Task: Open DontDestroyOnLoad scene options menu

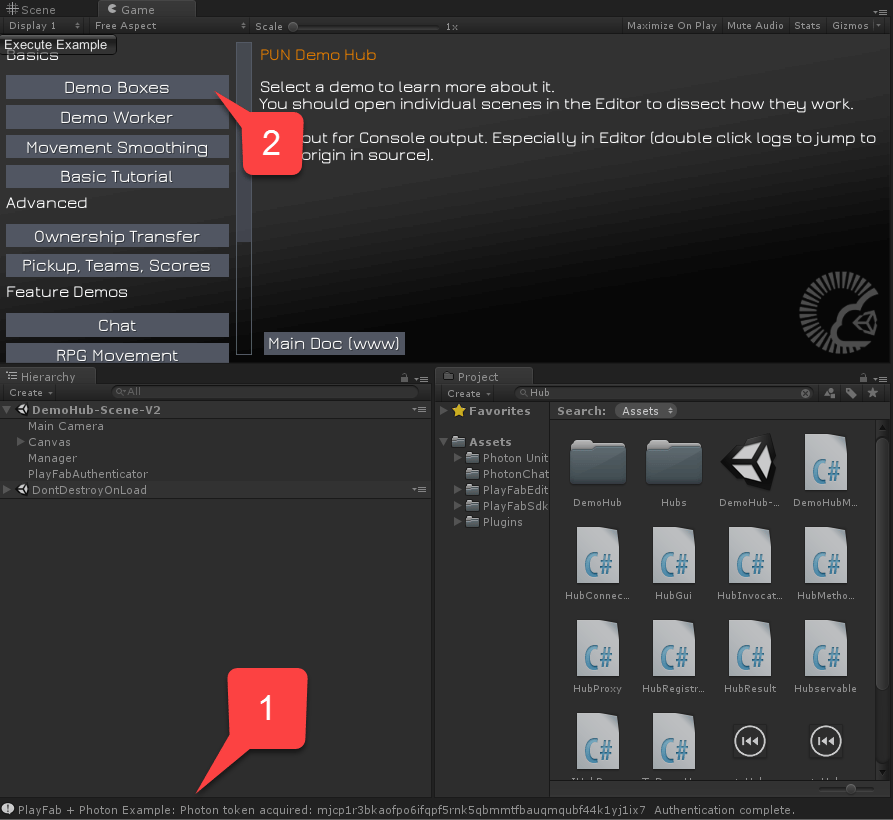Action: click(420, 489)
